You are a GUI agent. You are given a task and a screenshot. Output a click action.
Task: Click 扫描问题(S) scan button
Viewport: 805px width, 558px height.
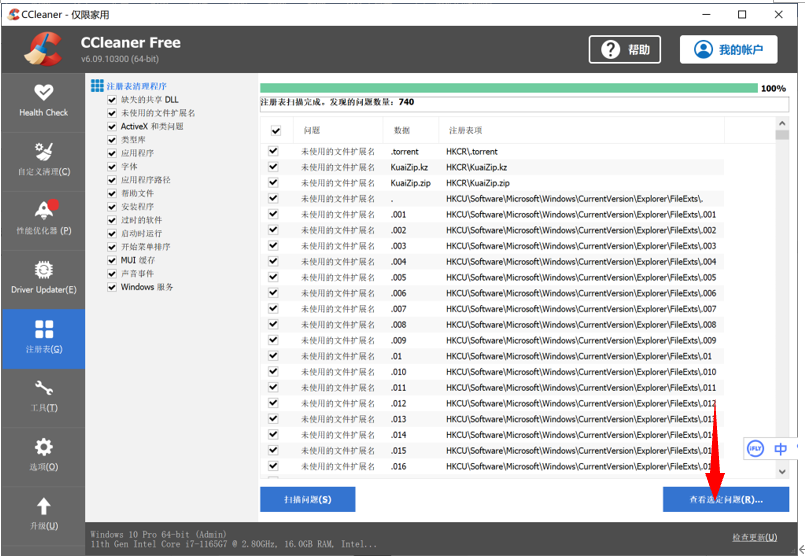[308, 499]
